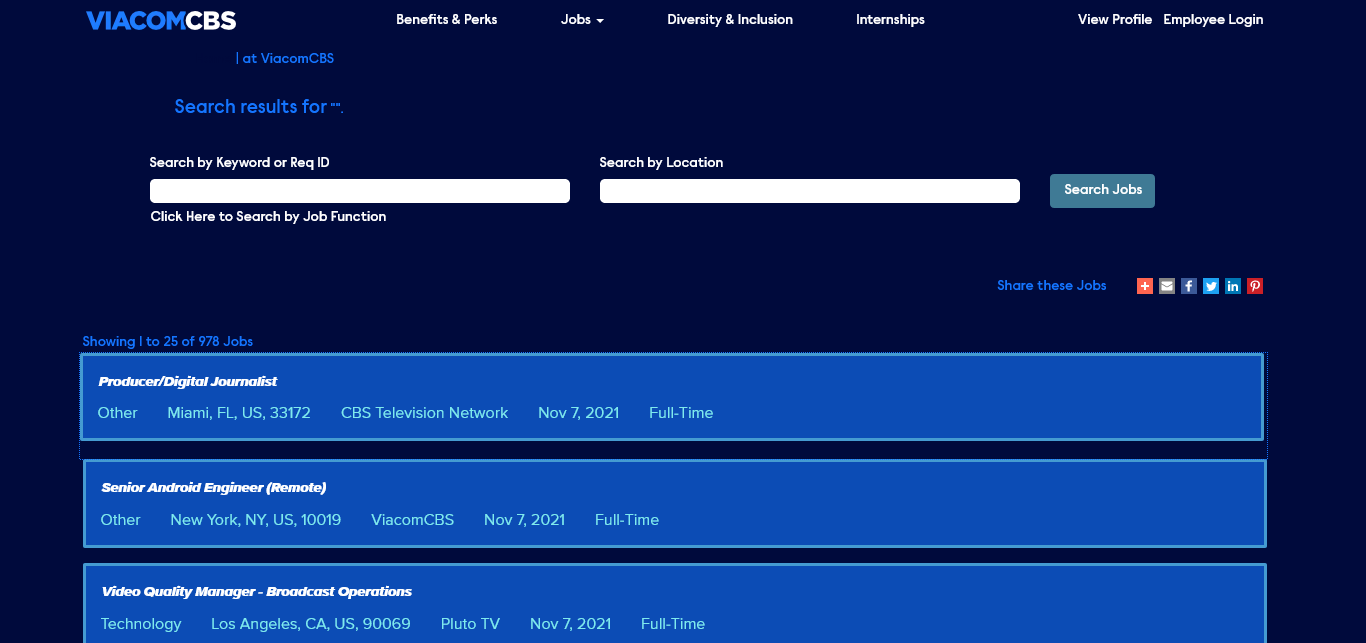
Task: Expand the Jobs dropdown menu
Action: click(582, 20)
